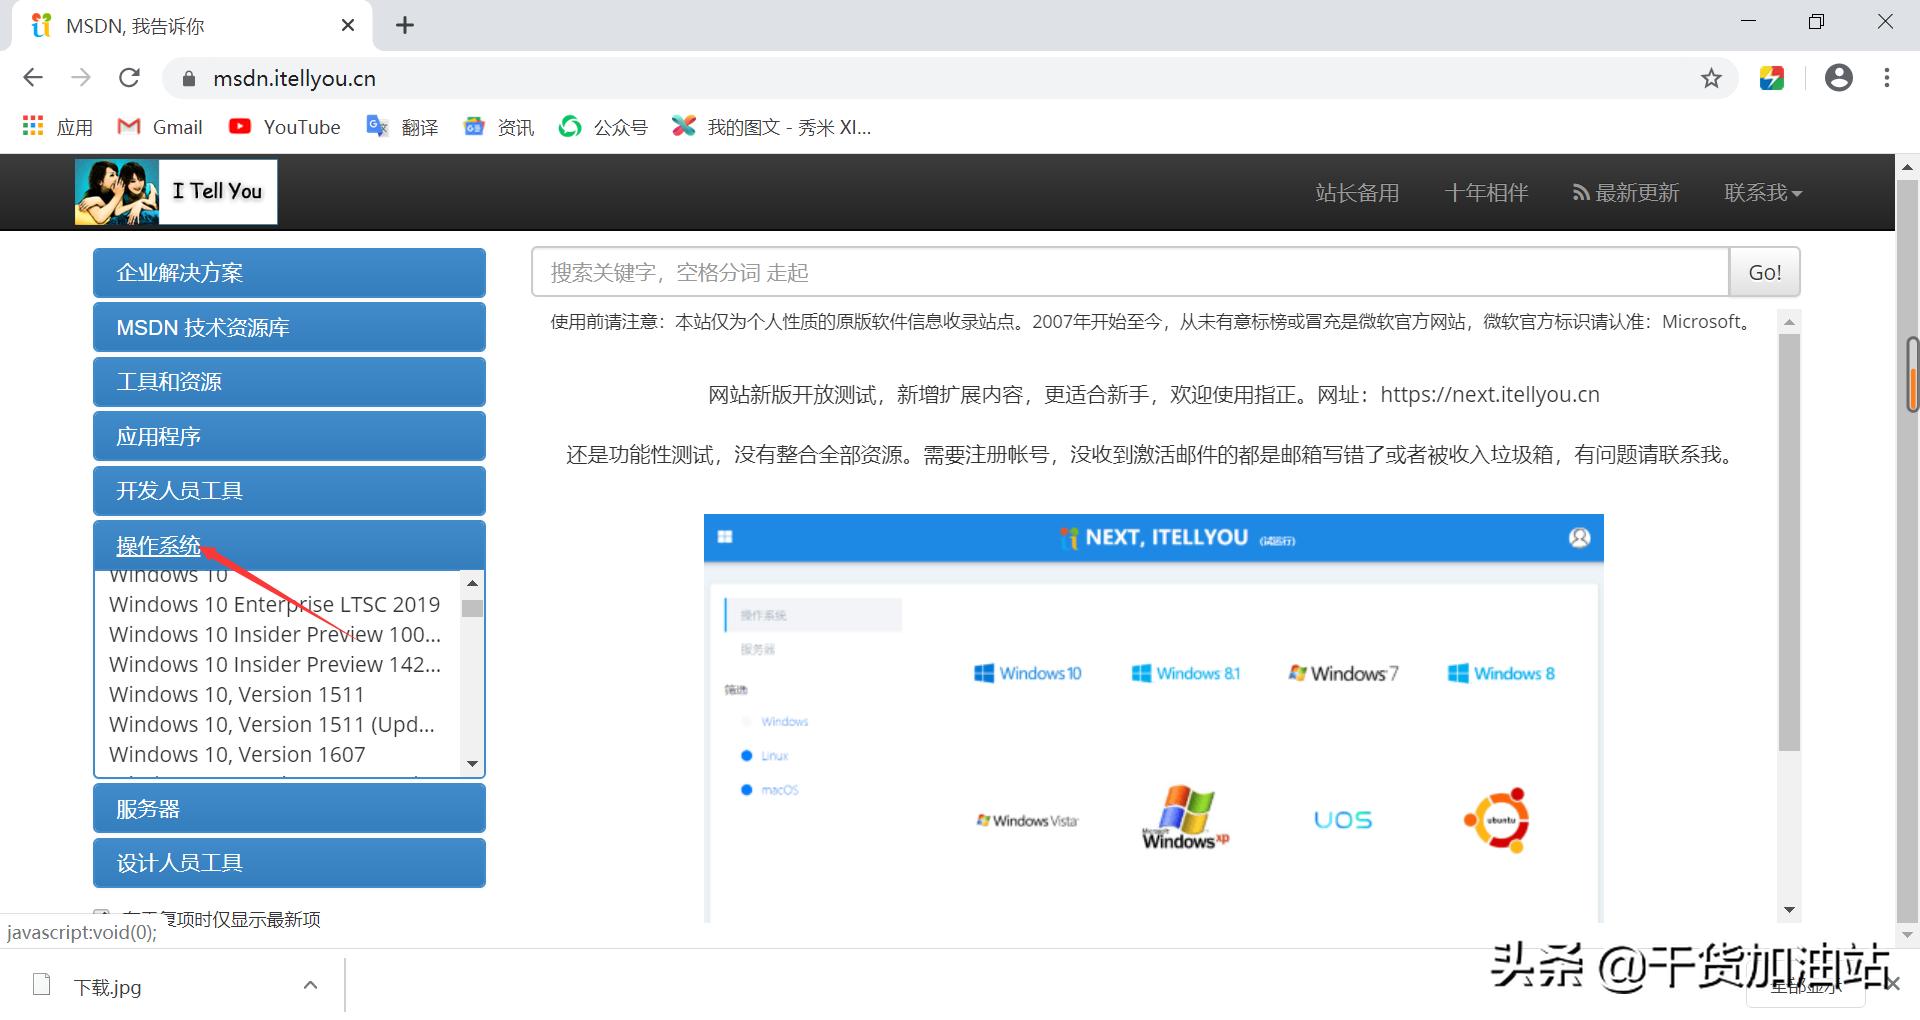Viewport: 1920px width, 1020px height.
Task: Open the https://next.itellyou.cn link
Action: point(1489,394)
